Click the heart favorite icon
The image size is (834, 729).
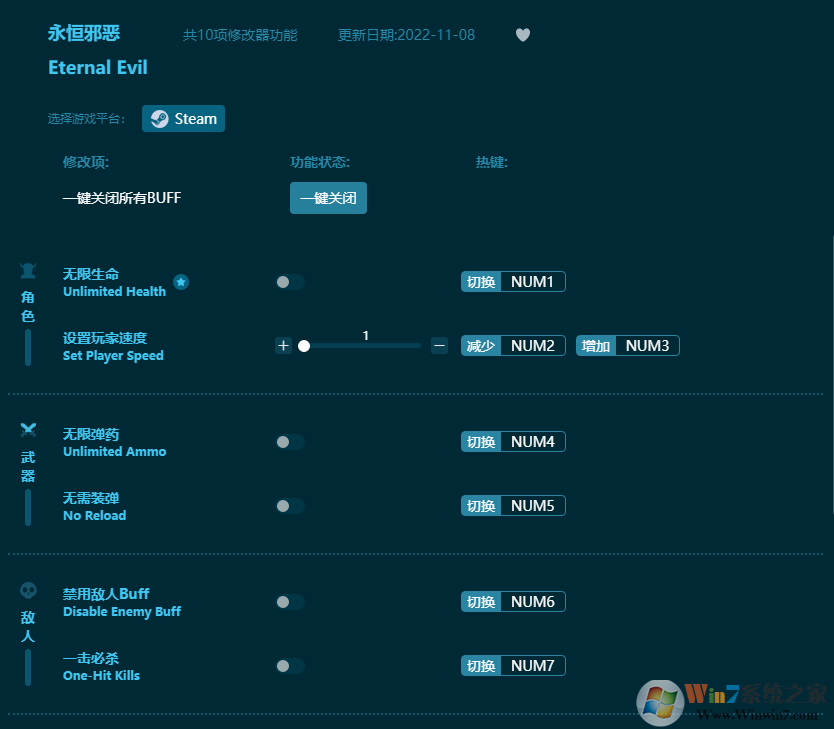point(523,35)
